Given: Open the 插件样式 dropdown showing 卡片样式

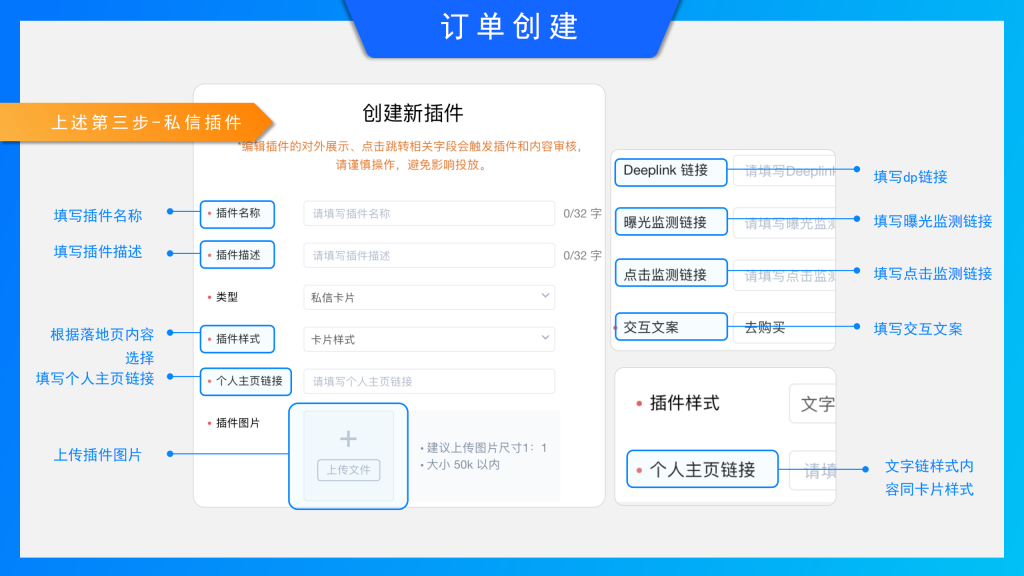Looking at the screenshot, I should 429,339.
